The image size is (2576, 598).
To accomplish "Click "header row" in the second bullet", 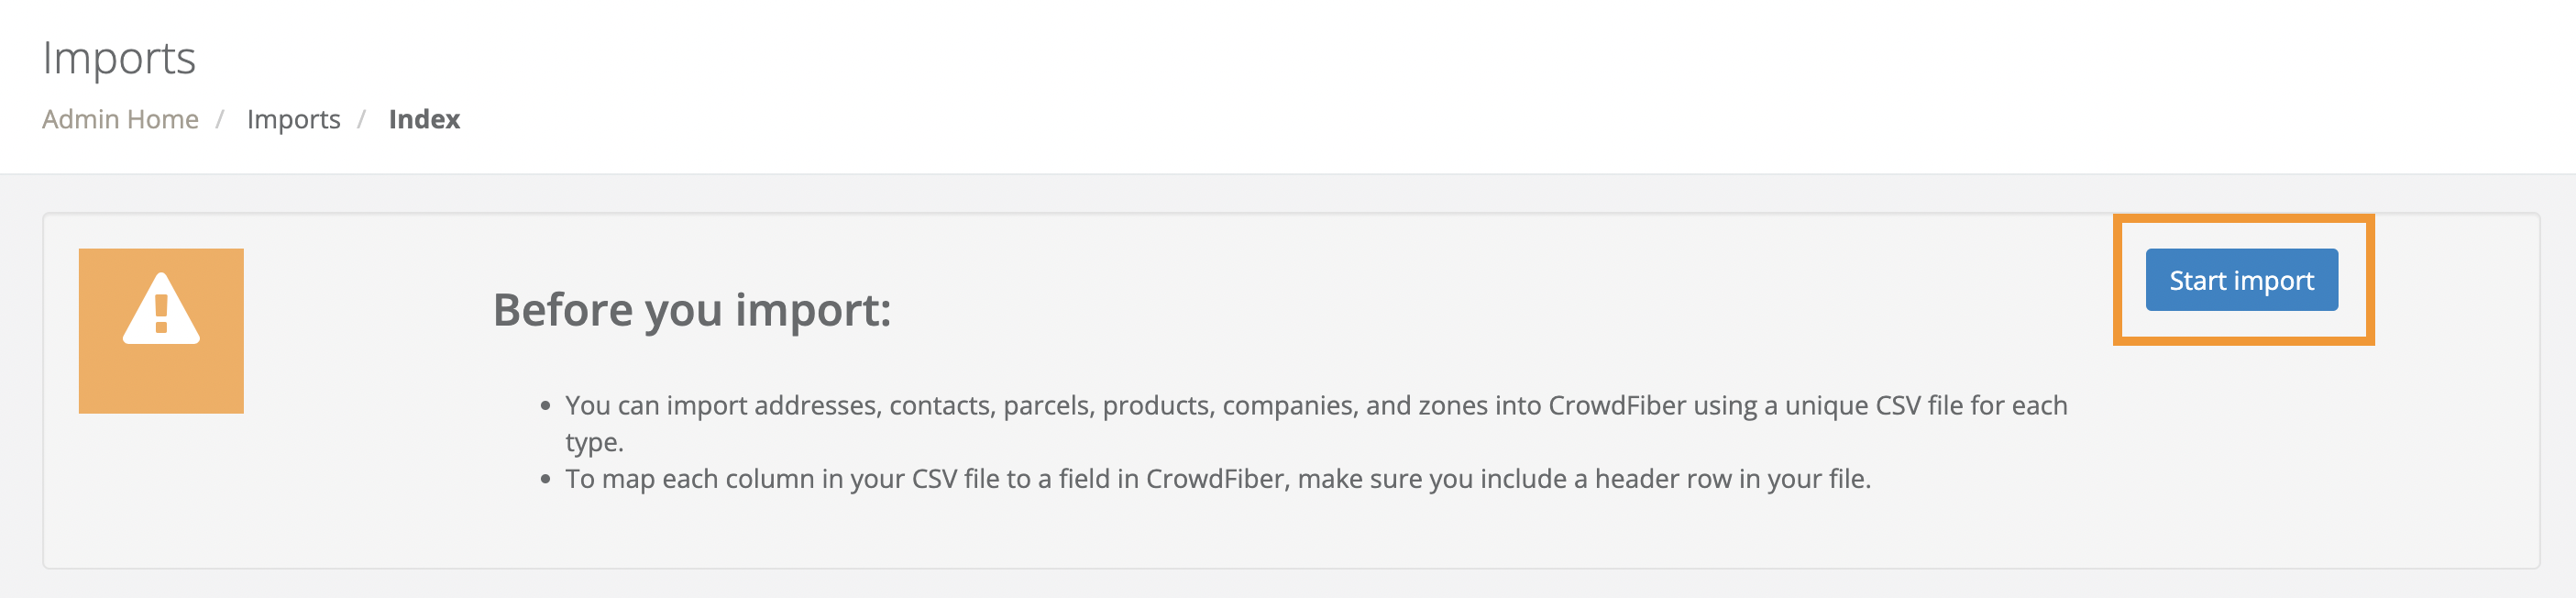I will [x=1662, y=479].
